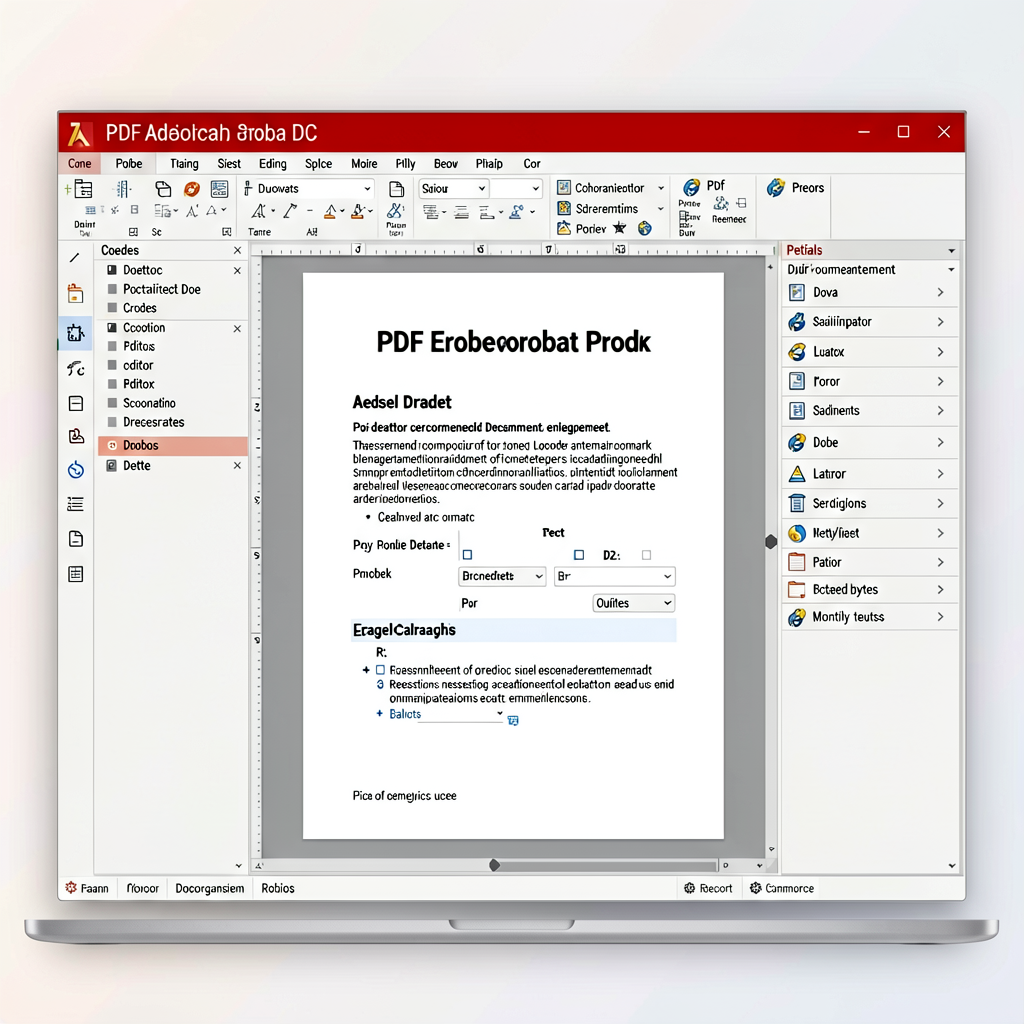
Task: Open the orange clipboard icon in sidebar
Action: pos(76,294)
